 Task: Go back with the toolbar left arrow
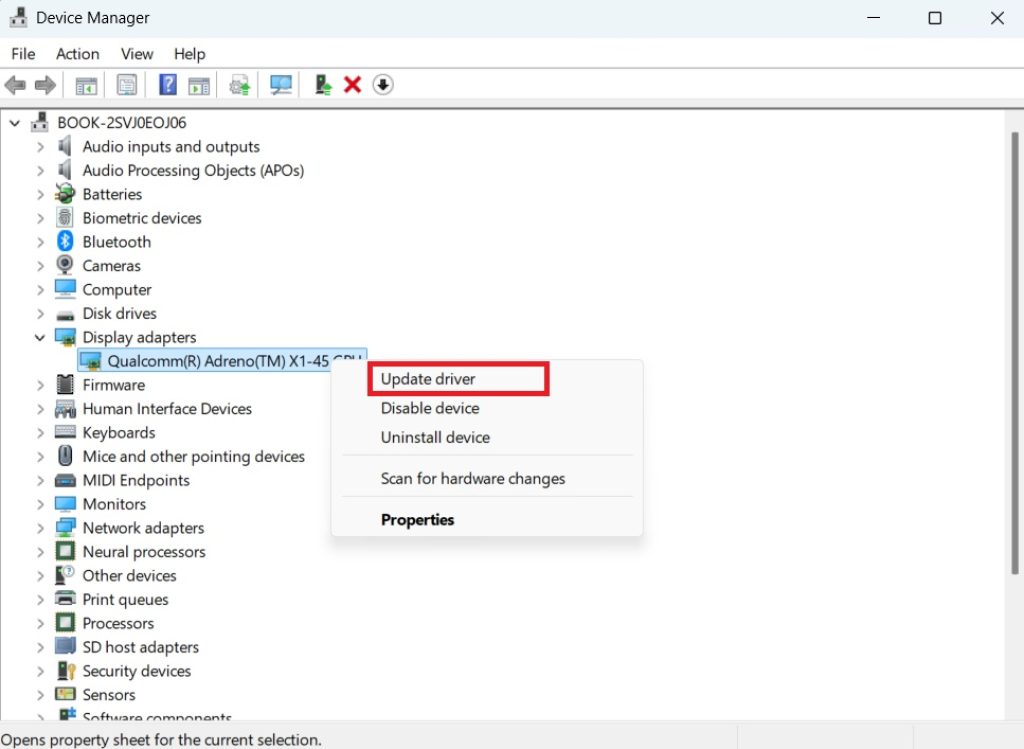coord(15,85)
